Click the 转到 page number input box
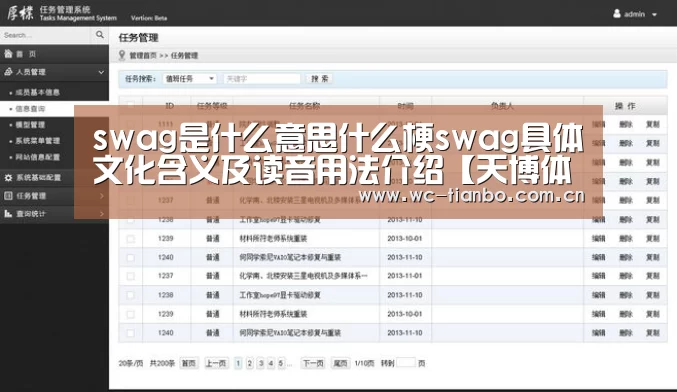Image resolution: width=677 pixels, height=392 pixels. [406, 363]
